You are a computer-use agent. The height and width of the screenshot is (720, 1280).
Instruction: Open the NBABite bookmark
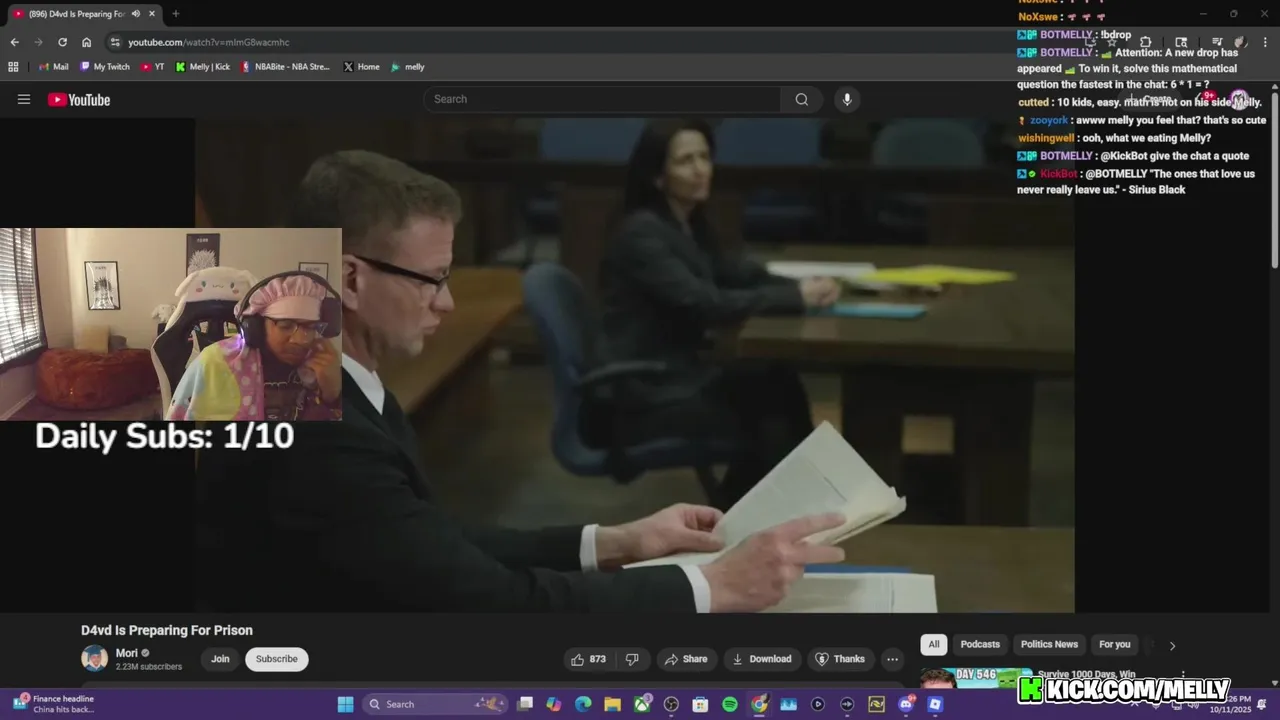pyautogui.click(x=285, y=67)
